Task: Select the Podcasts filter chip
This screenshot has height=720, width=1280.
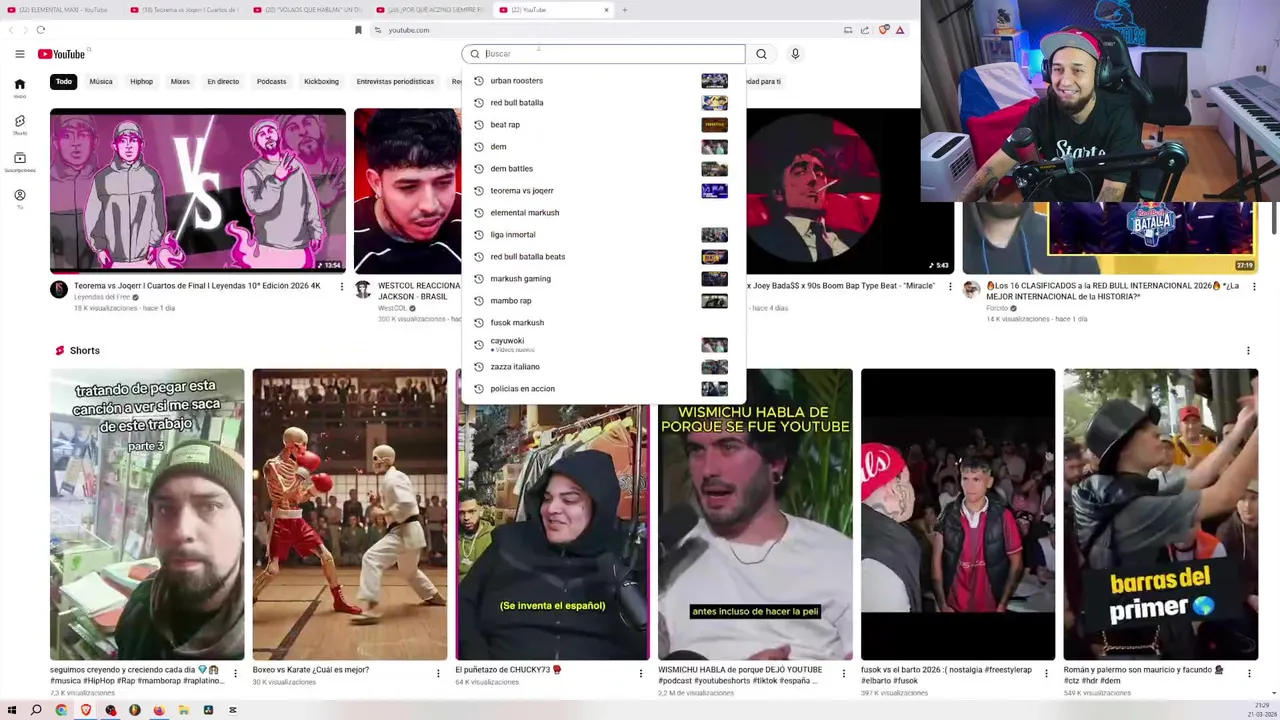Action: 271,82
